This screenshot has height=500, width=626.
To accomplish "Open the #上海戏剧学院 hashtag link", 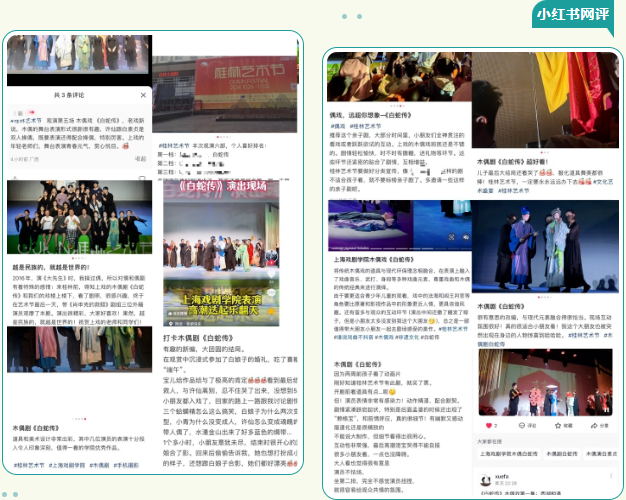I will (x=68, y=465).
